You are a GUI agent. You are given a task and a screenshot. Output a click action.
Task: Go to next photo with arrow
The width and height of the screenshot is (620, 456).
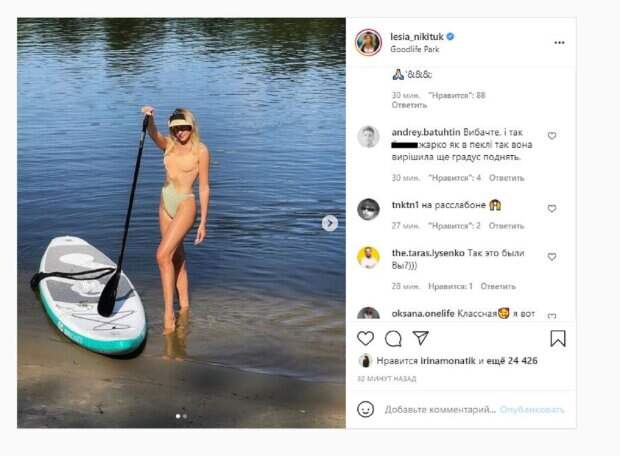click(x=330, y=223)
